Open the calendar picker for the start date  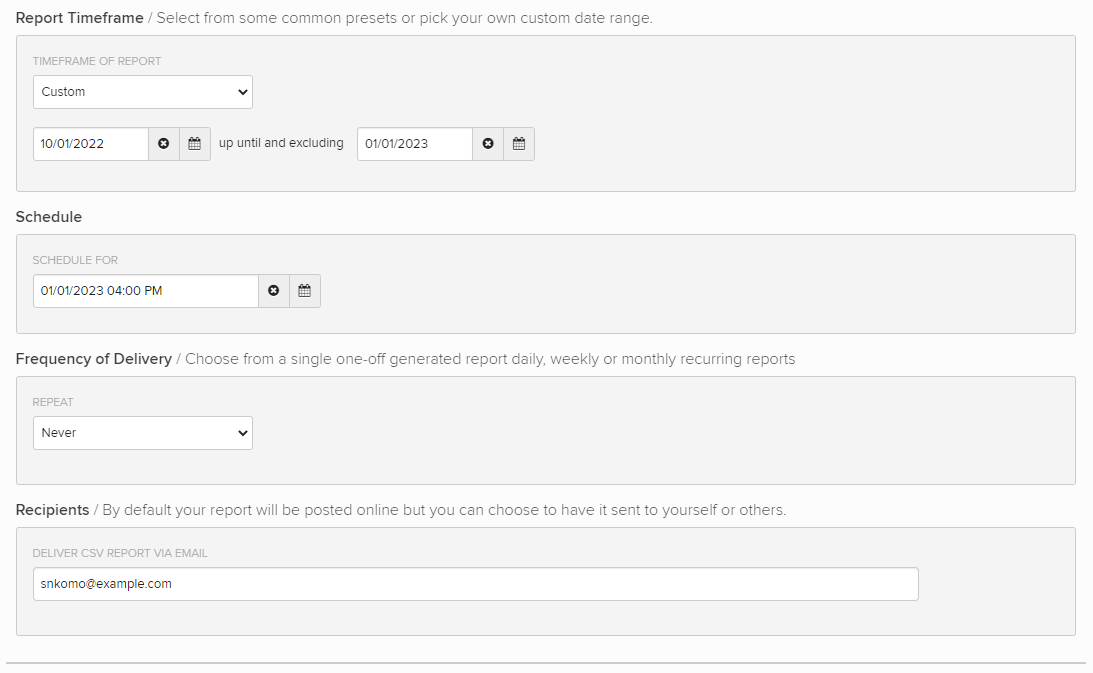pyautogui.click(x=195, y=143)
